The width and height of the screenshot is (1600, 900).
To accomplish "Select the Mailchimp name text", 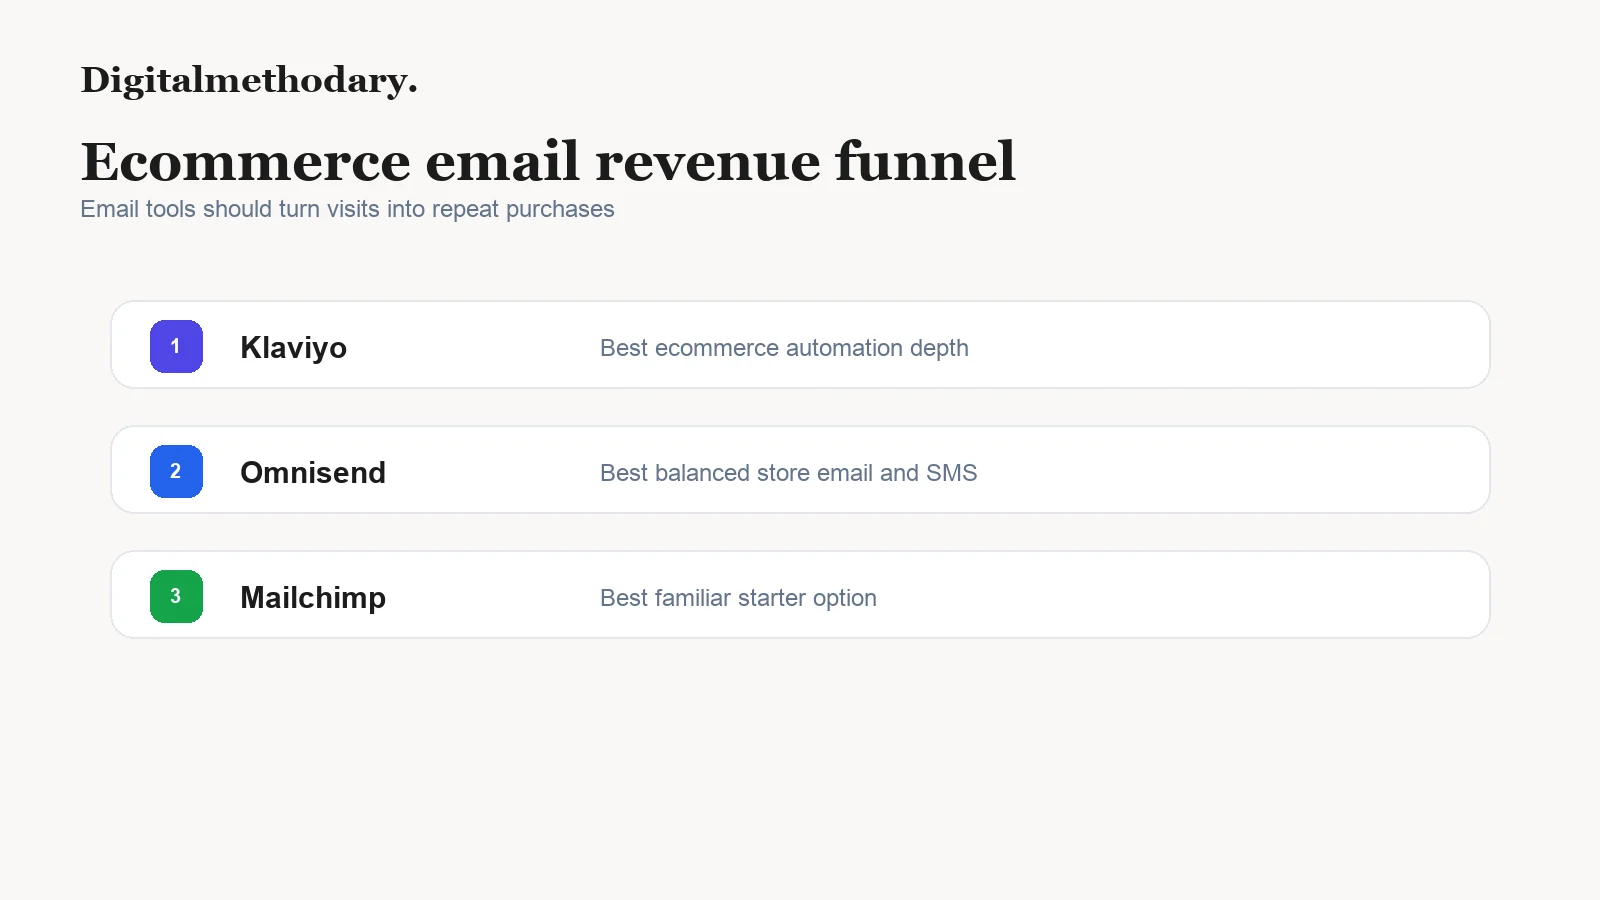I will (x=313, y=598).
